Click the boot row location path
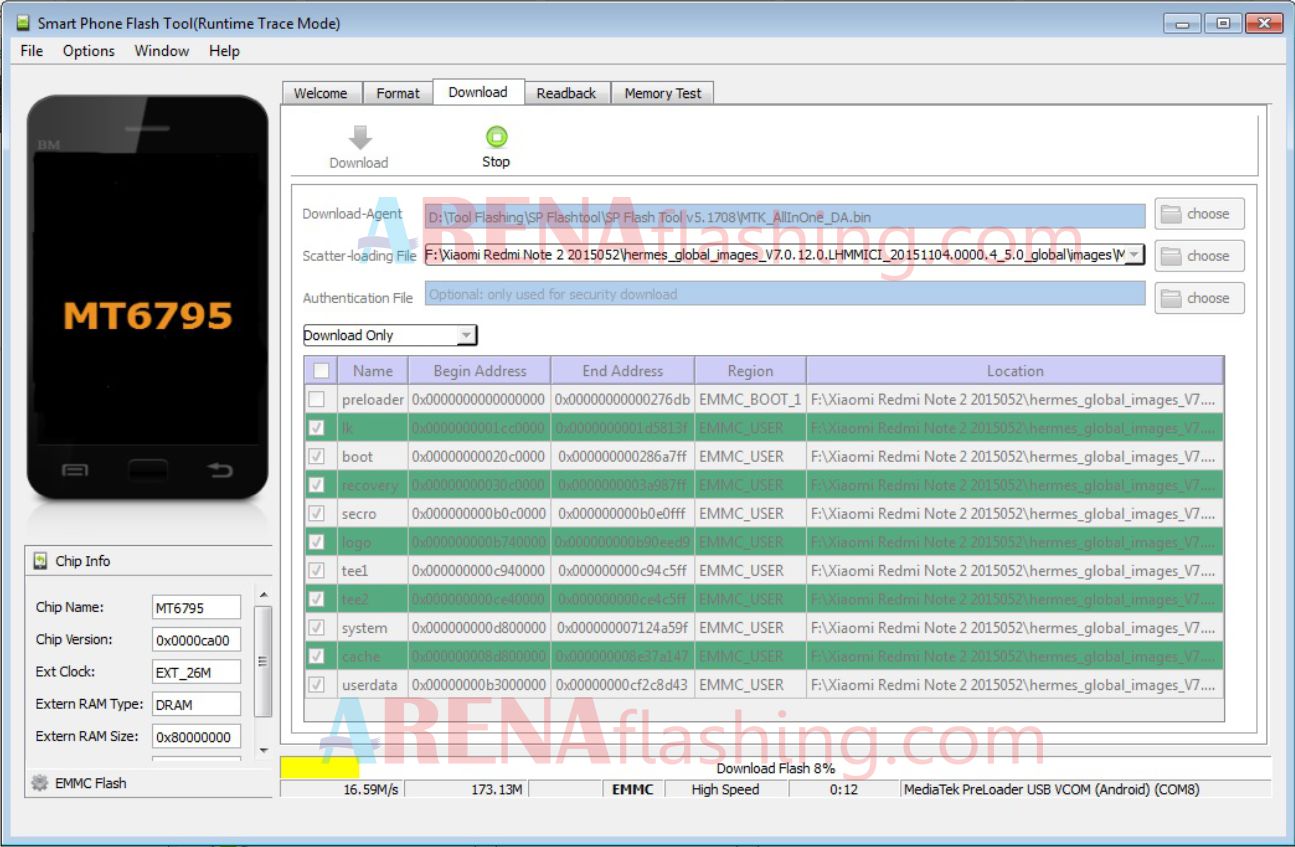The width and height of the screenshot is (1295, 847). point(1015,456)
